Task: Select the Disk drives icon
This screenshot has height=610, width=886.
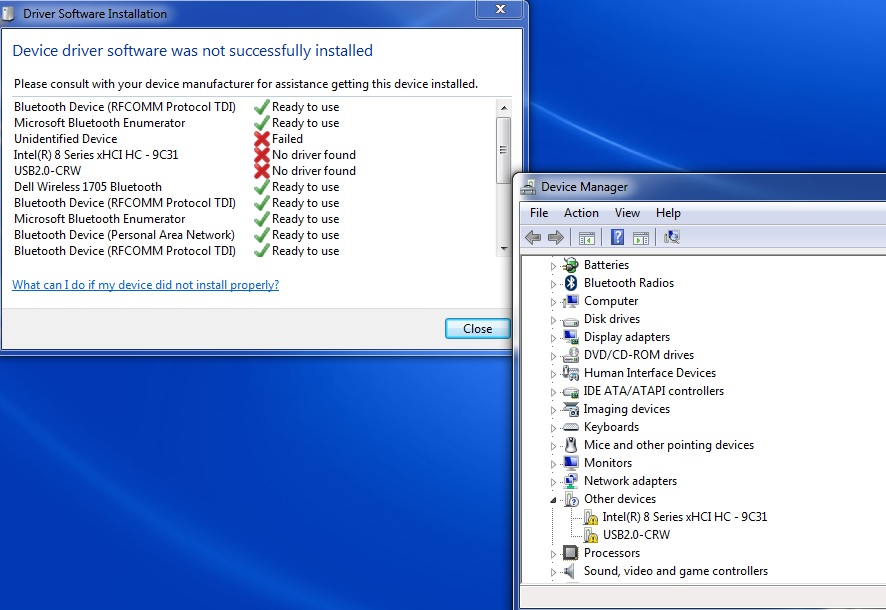Action: [571, 320]
